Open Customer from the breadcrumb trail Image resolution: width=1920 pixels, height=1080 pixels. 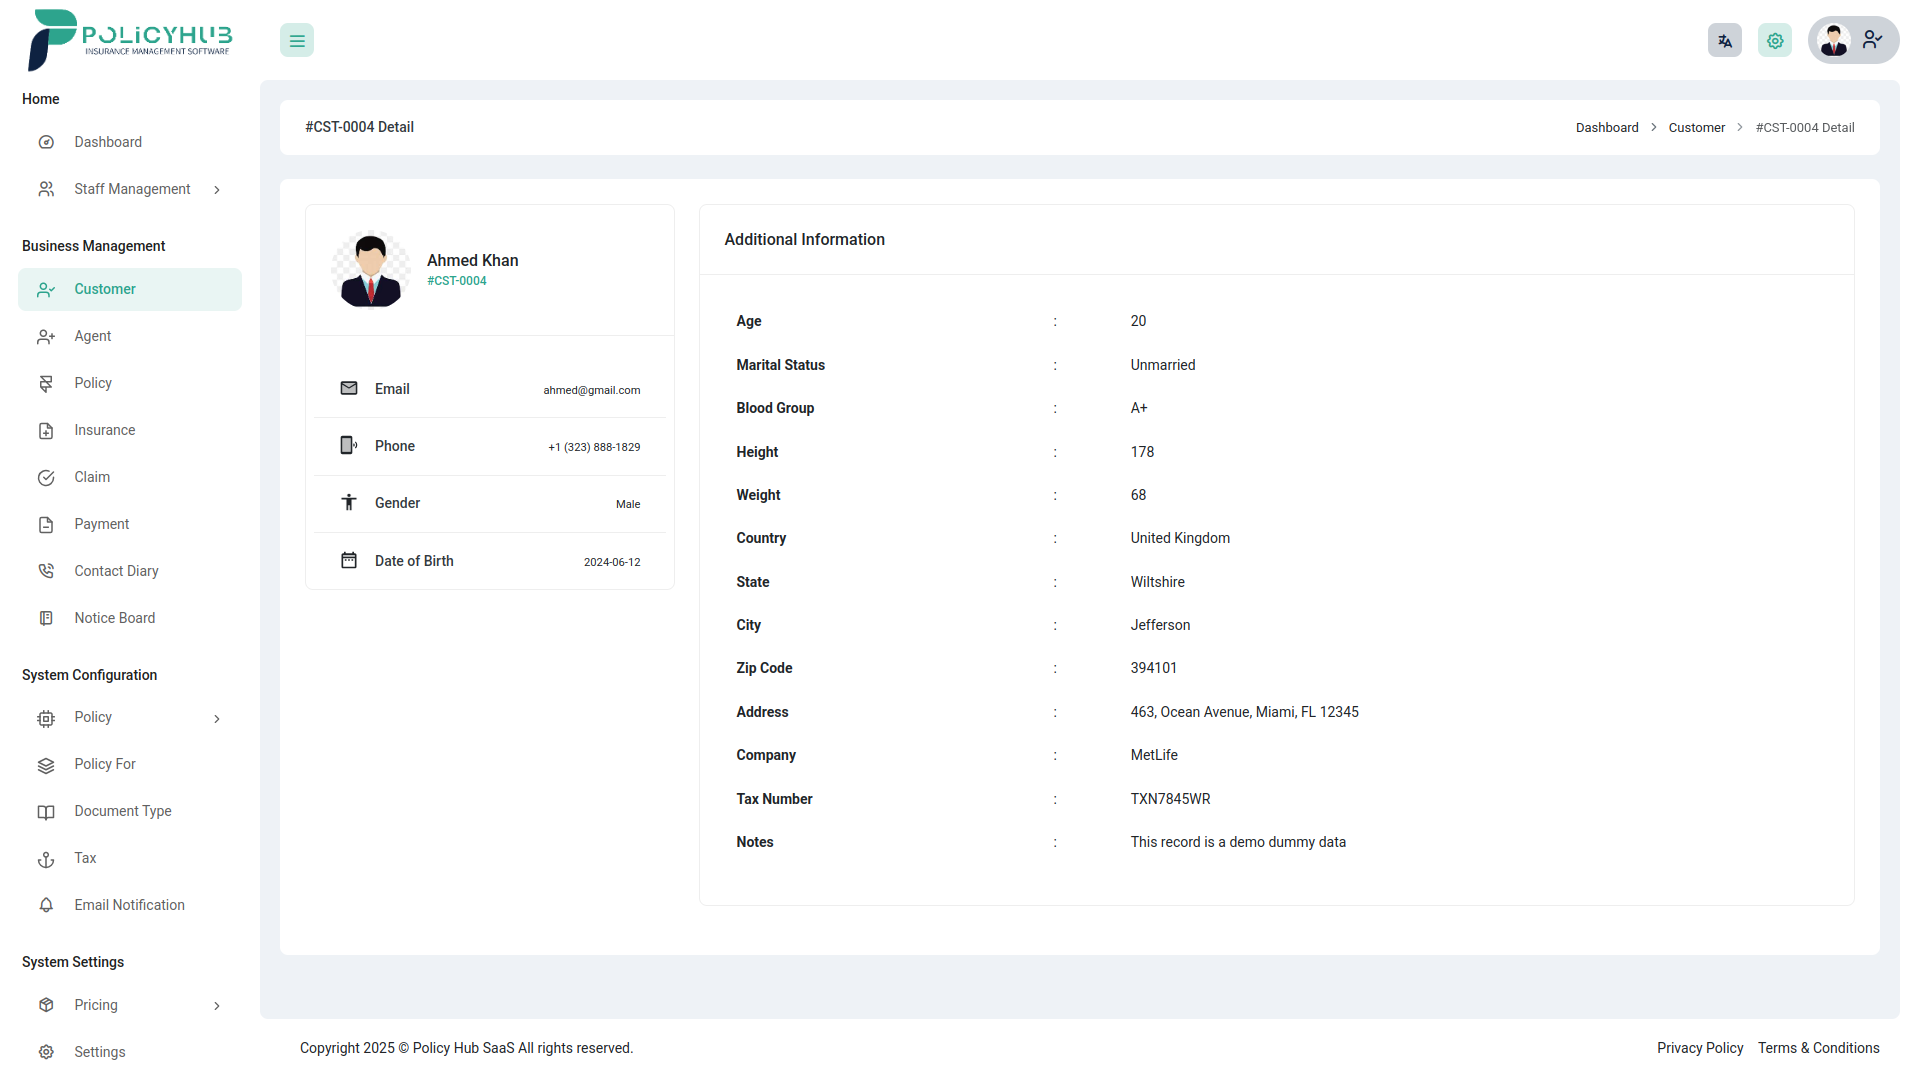1697,127
